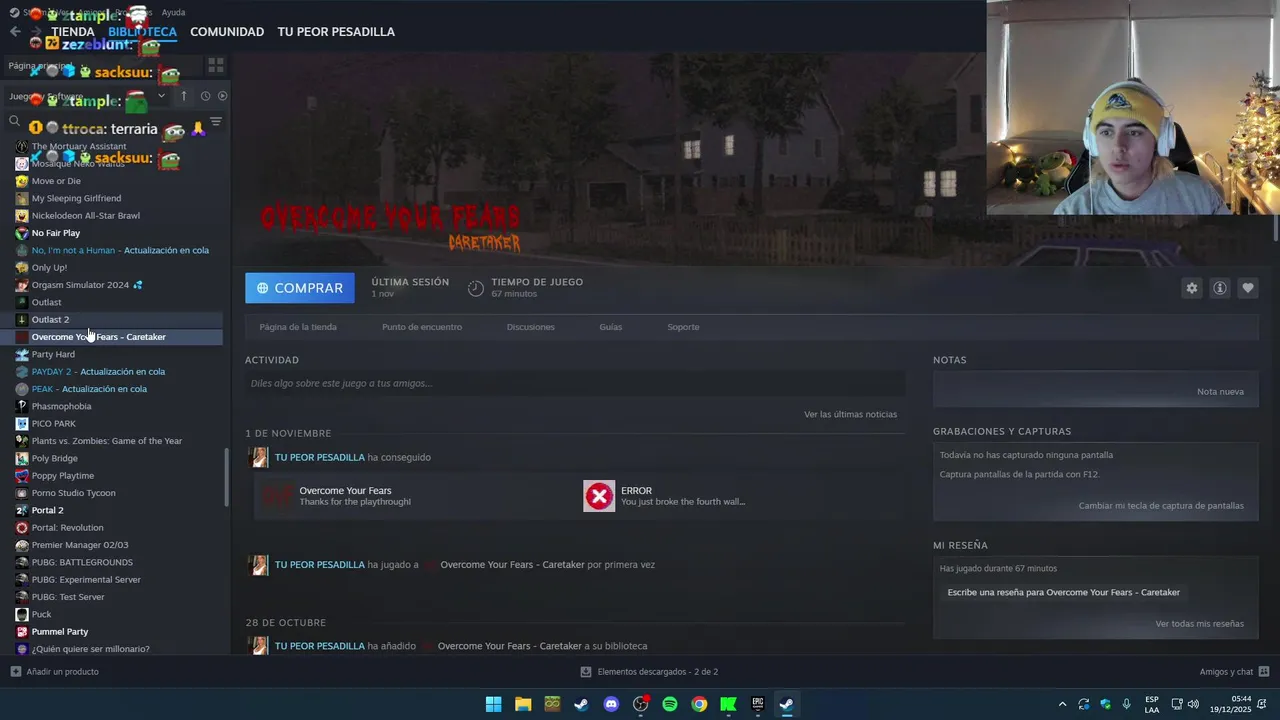Switch library to grid collections view
This screenshot has height=720, width=1280.
tap(216, 66)
